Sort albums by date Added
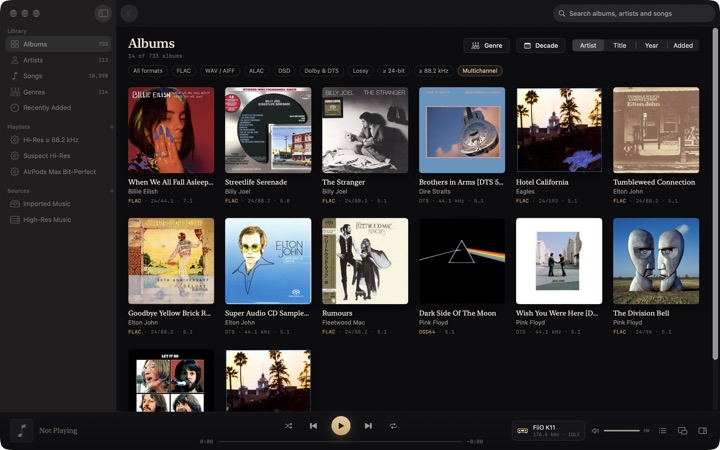The height and width of the screenshot is (450, 720). 683,45
